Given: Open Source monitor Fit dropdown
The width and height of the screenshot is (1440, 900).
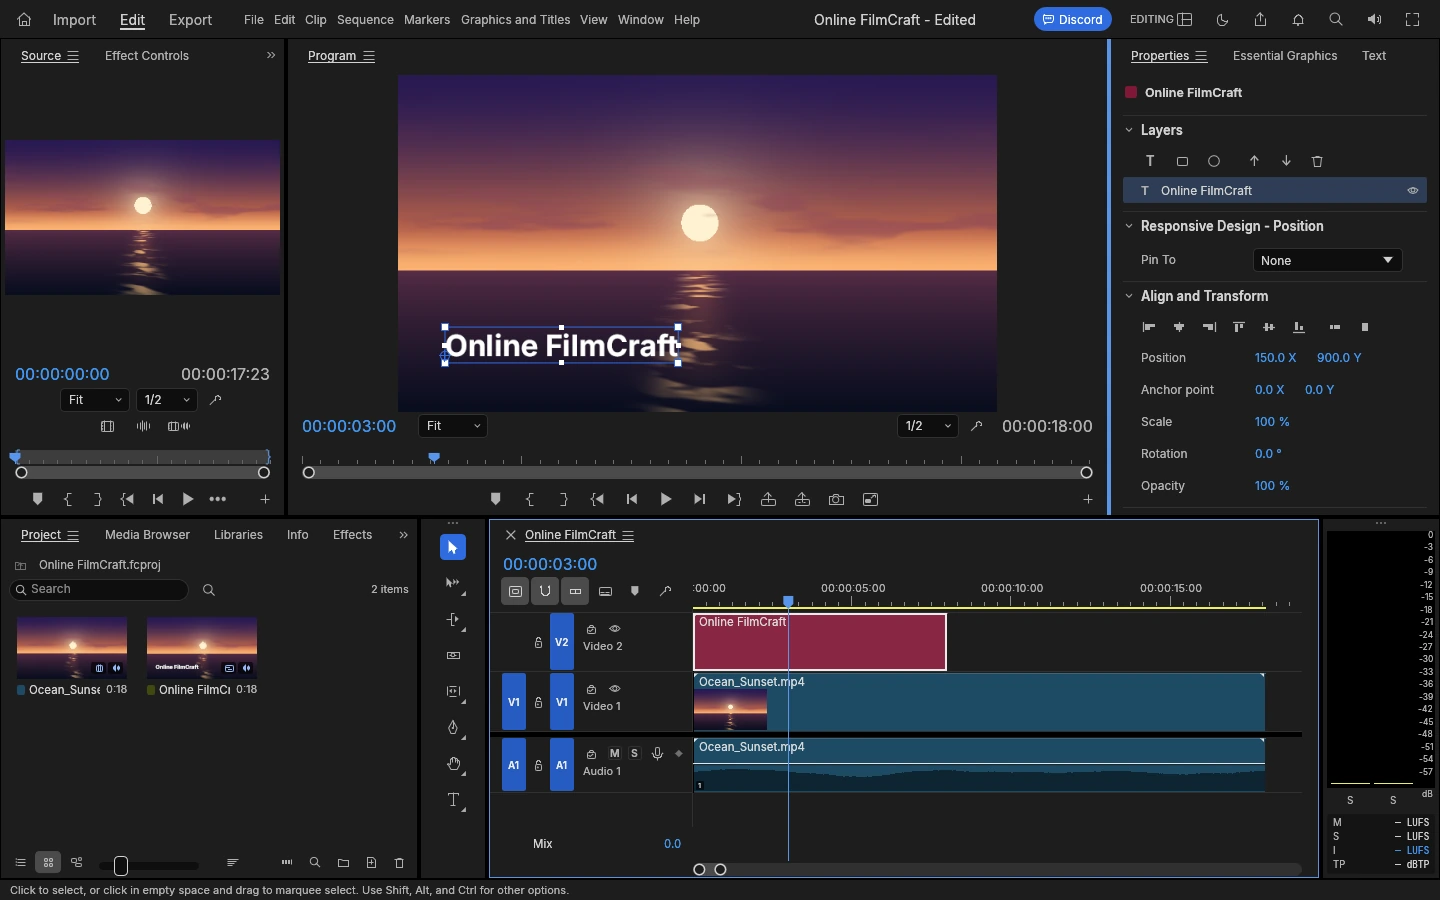Looking at the screenshot, I should pyautogui.click(x=95, y=400).
